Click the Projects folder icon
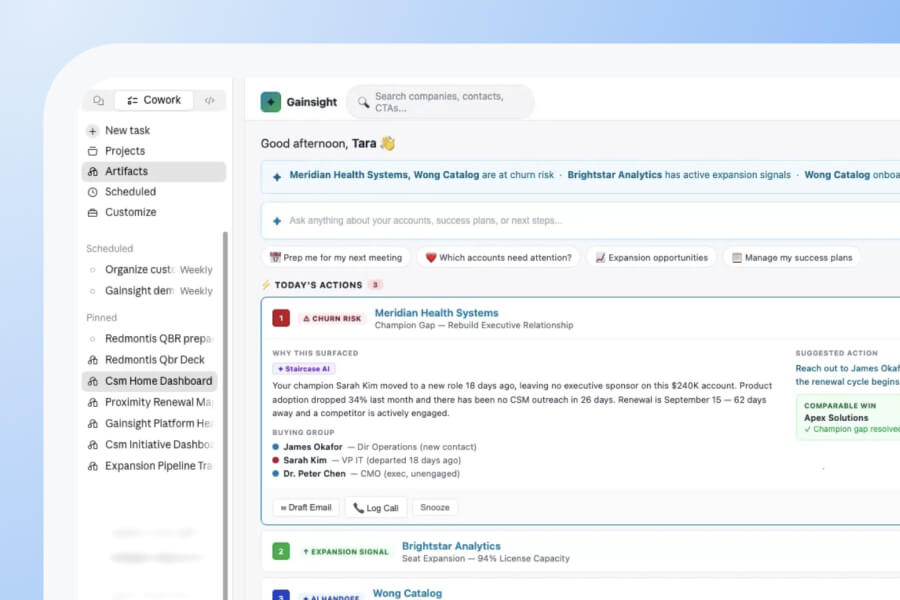Viewport: 900px width, 600px height. 92,152
